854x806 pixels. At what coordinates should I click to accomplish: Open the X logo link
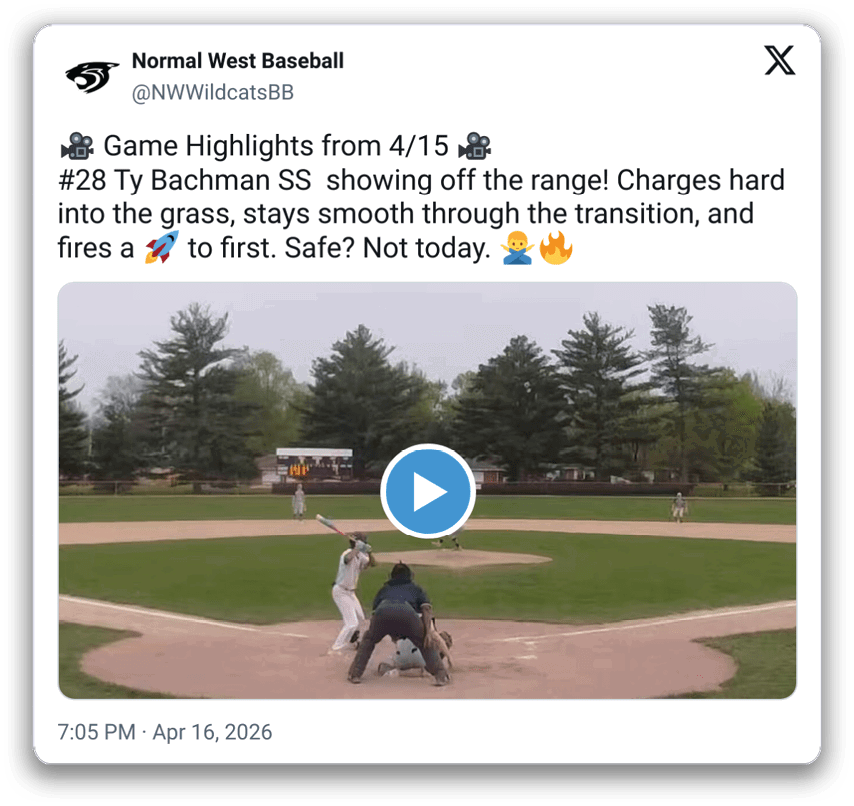pyautogui.click(x=779, y=60)
